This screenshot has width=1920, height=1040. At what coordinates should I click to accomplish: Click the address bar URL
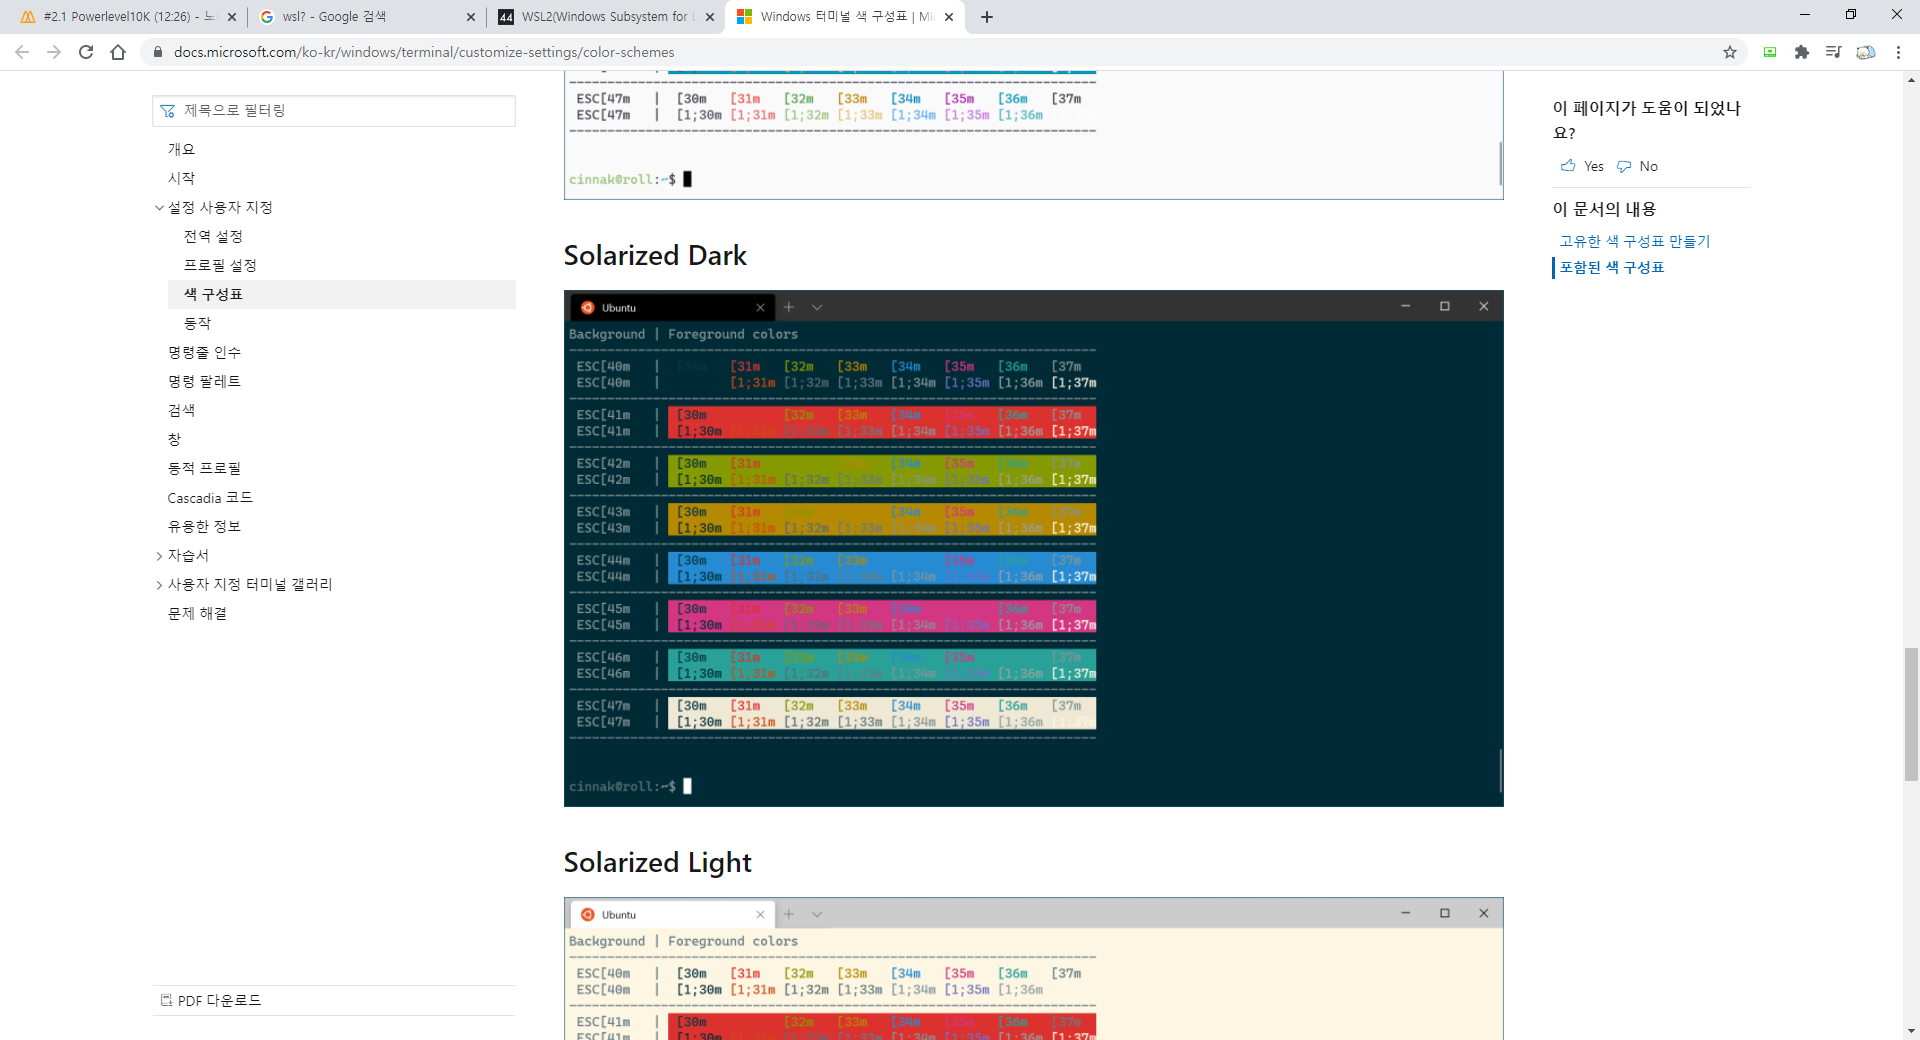click(424, 52)
